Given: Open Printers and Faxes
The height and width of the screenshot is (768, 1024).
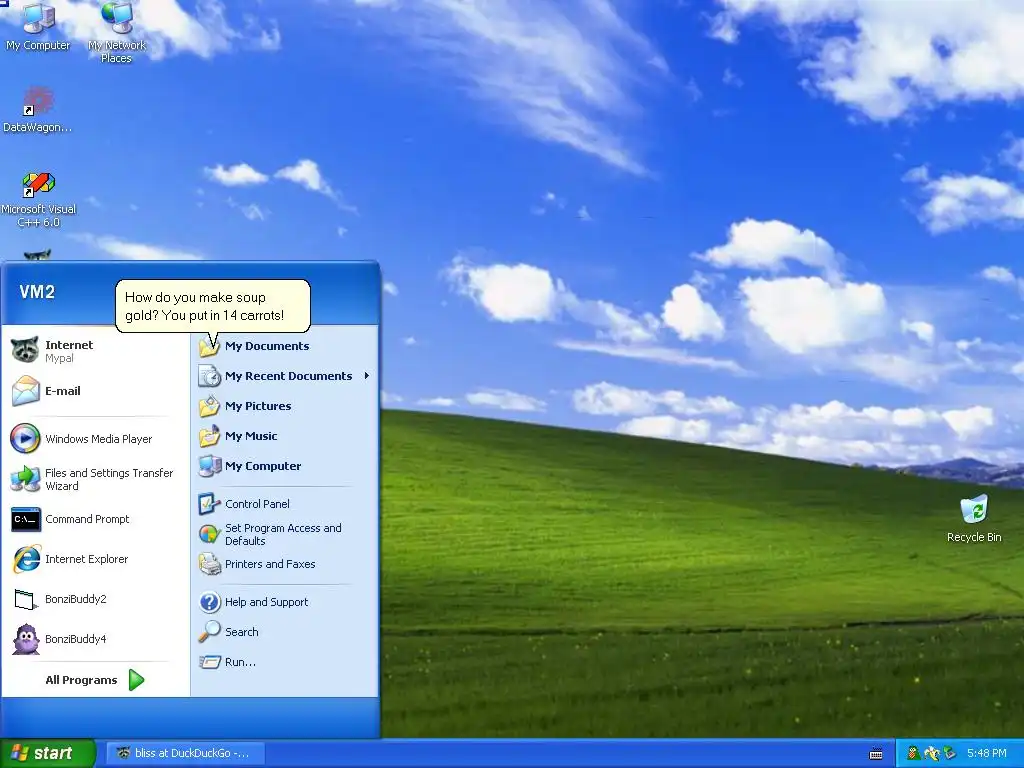Looking at the screenshot, I should [285, 564].
